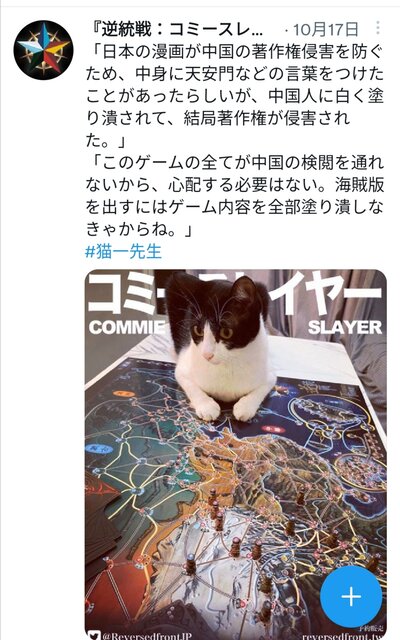Viewport: 400px width, 640px height.
Task: Click the second paragraph starting このゲーム
Action: pyautogui.click(x=235, y=196)
